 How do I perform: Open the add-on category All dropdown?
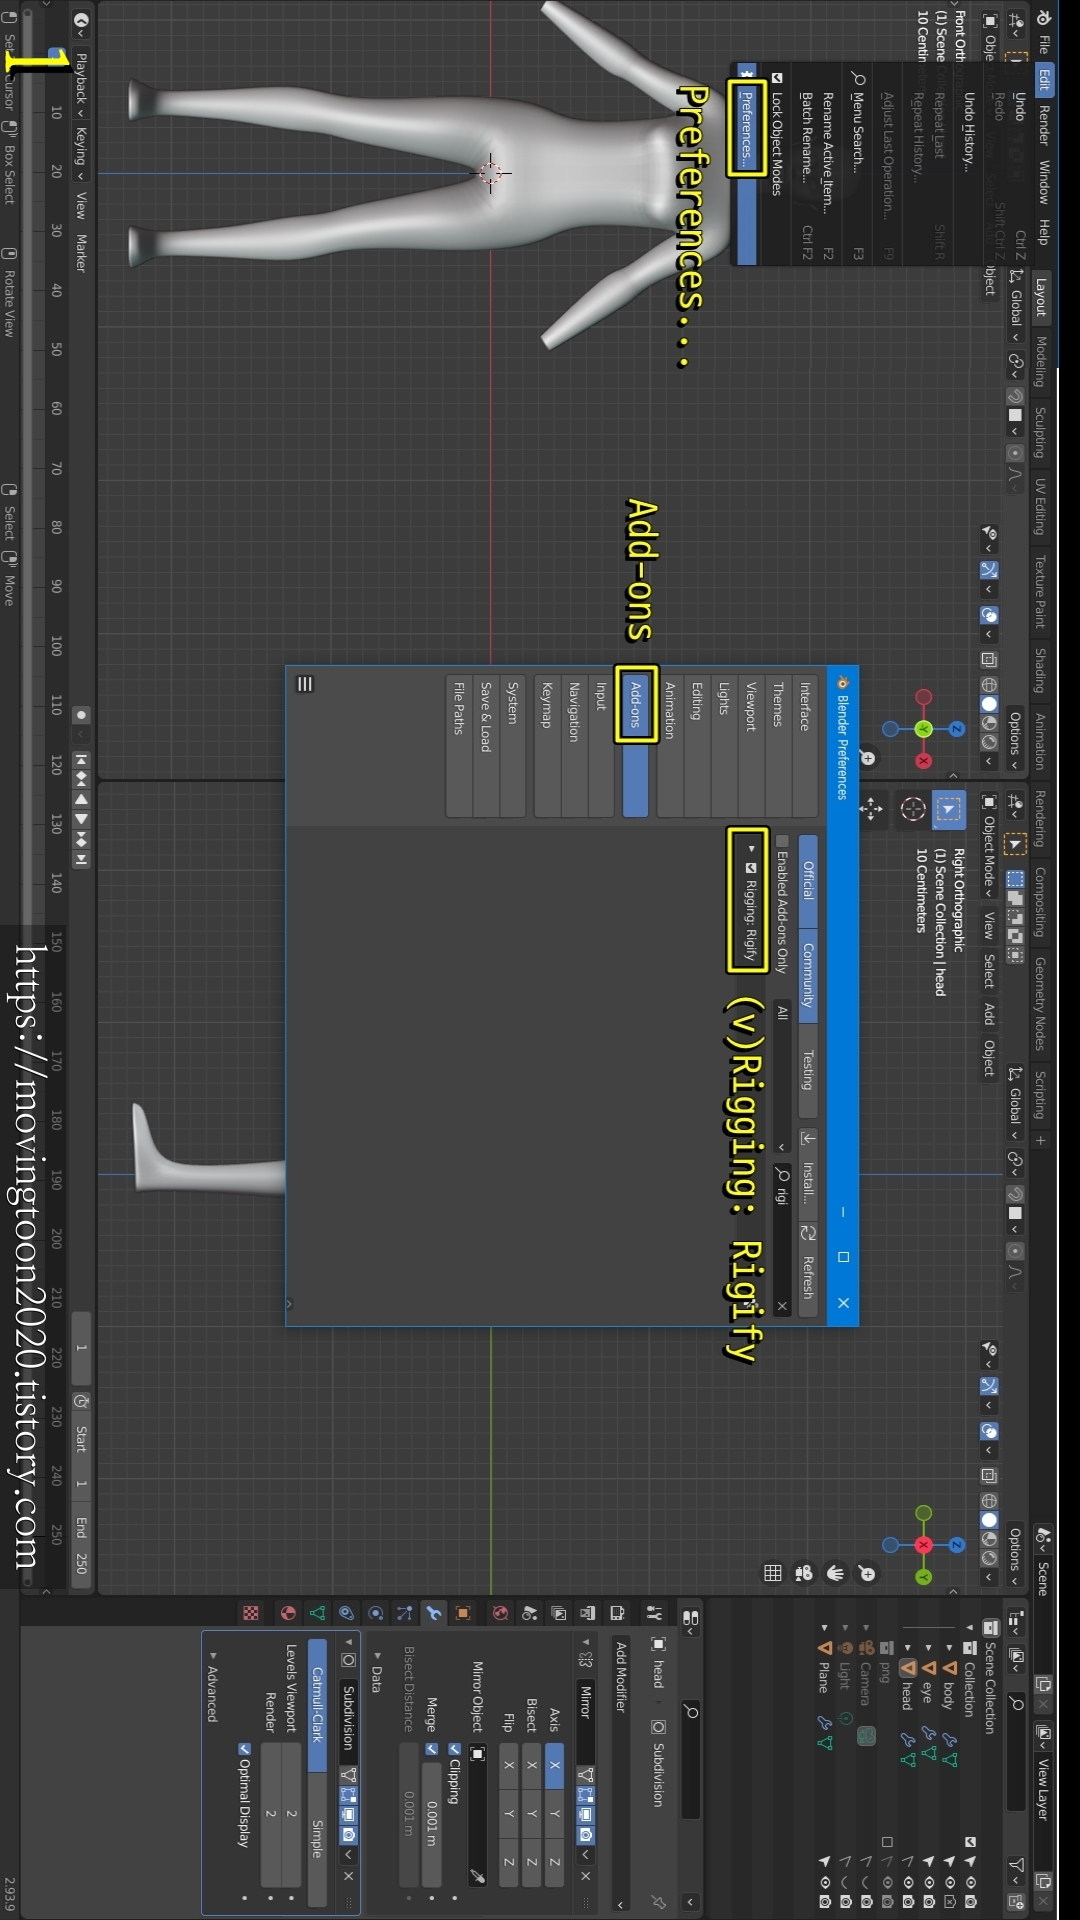point(782,1077)
